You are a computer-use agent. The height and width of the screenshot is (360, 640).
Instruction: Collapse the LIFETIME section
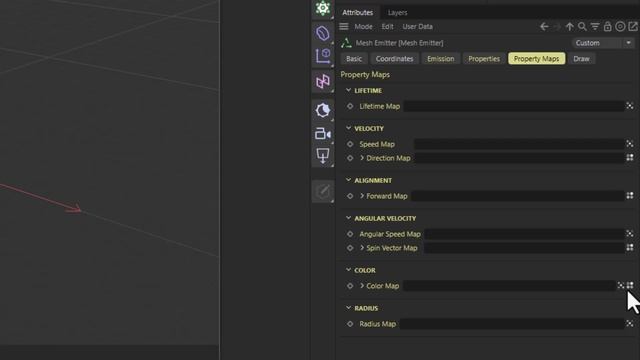348,90
